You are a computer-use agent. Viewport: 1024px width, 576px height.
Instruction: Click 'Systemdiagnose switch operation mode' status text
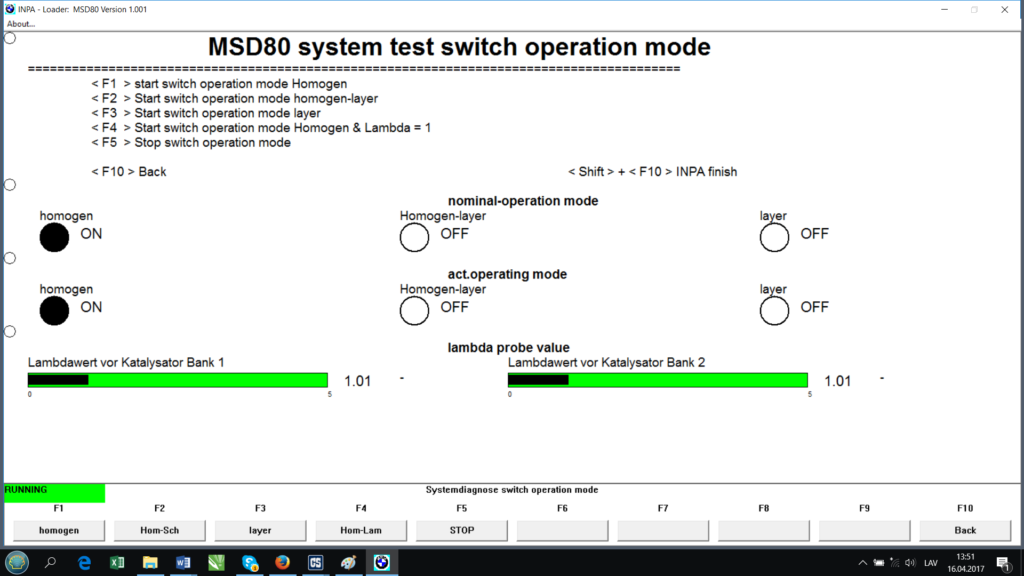coord(512,490)
